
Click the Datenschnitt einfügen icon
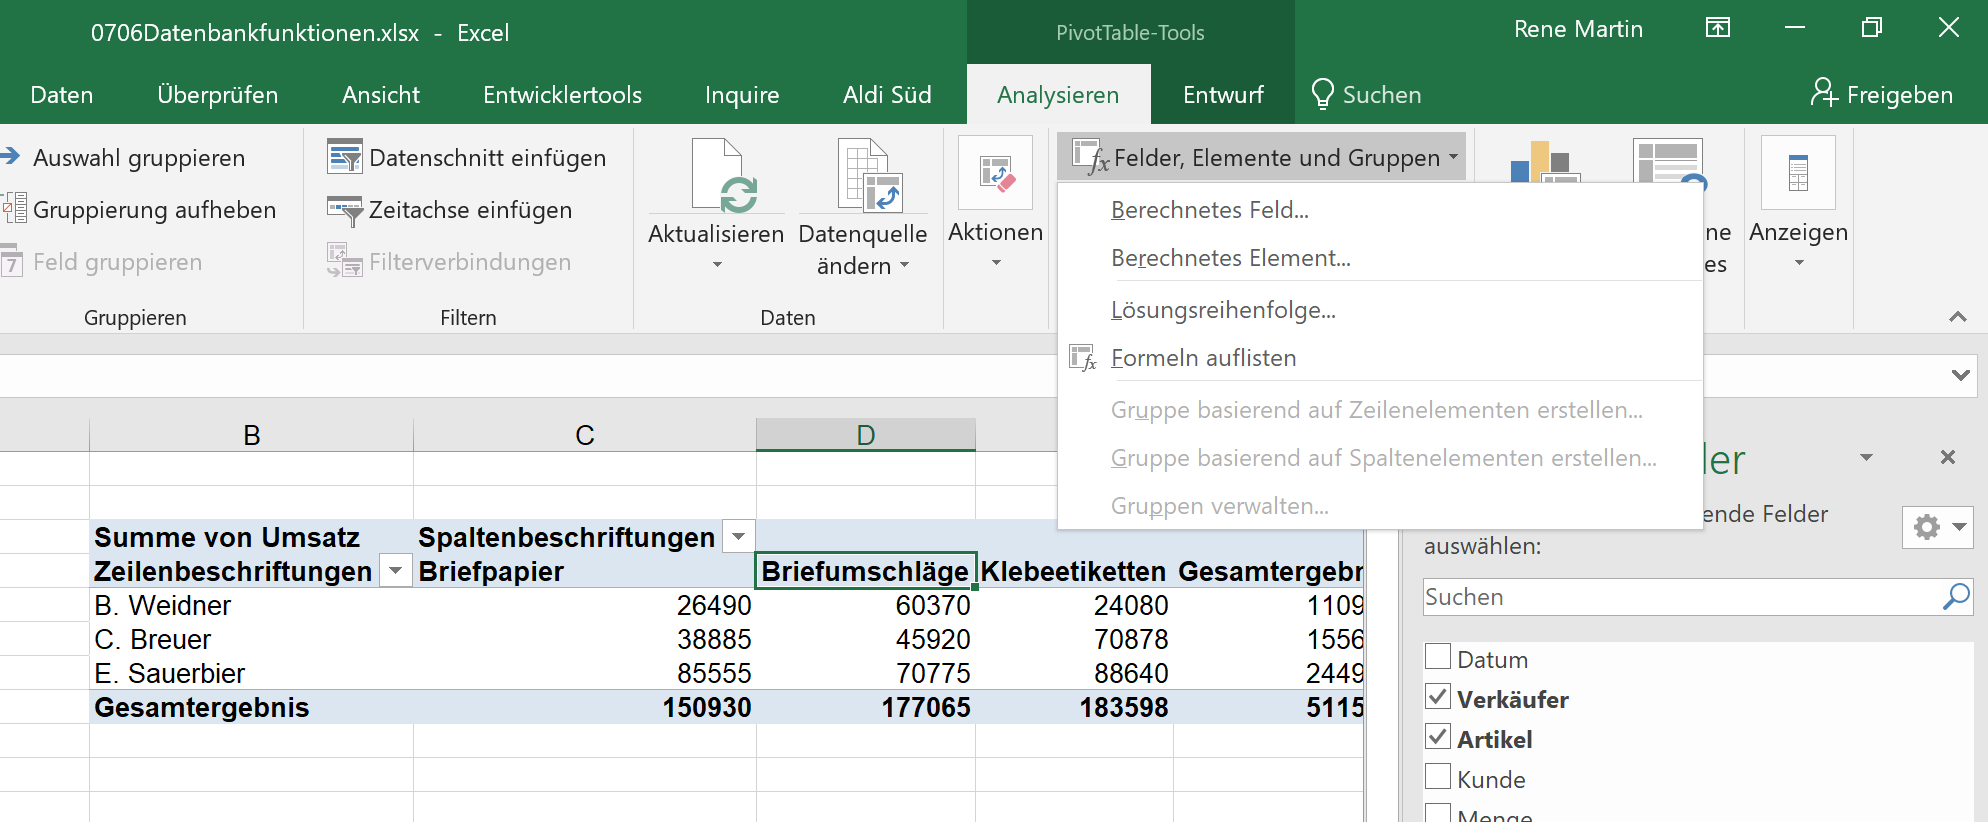tap(344, 158)
